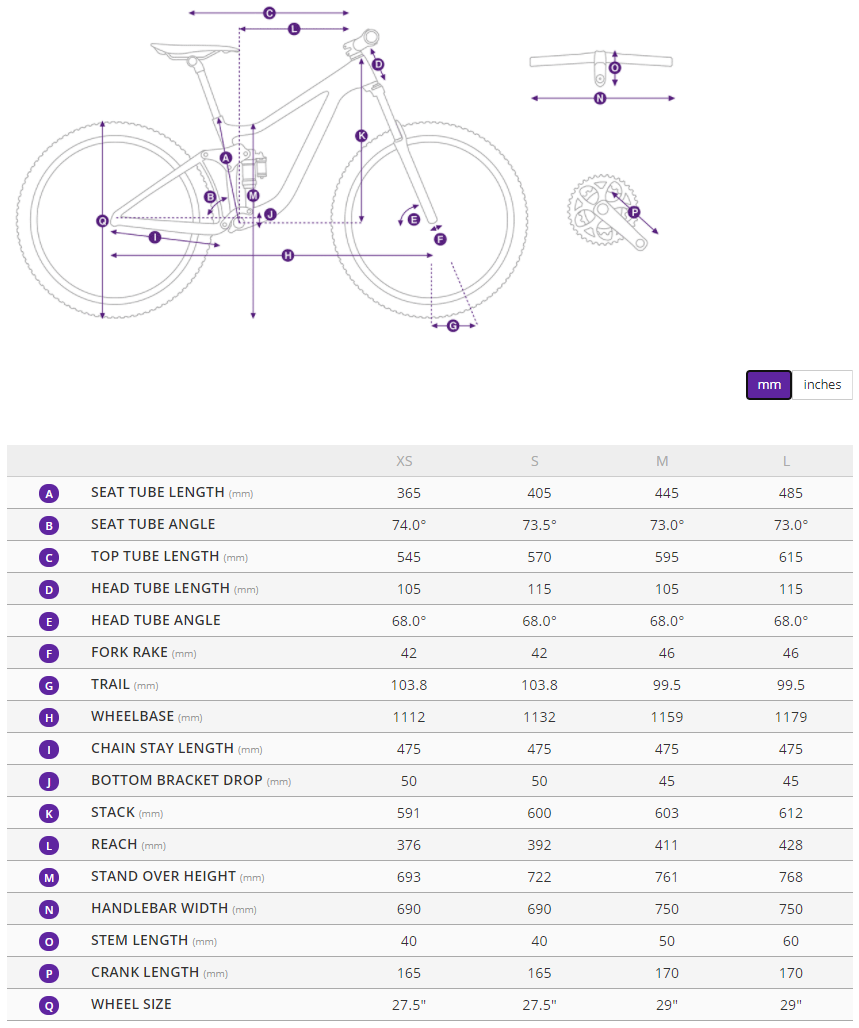
Task: Switch units to inches
Action: point(822,385)
